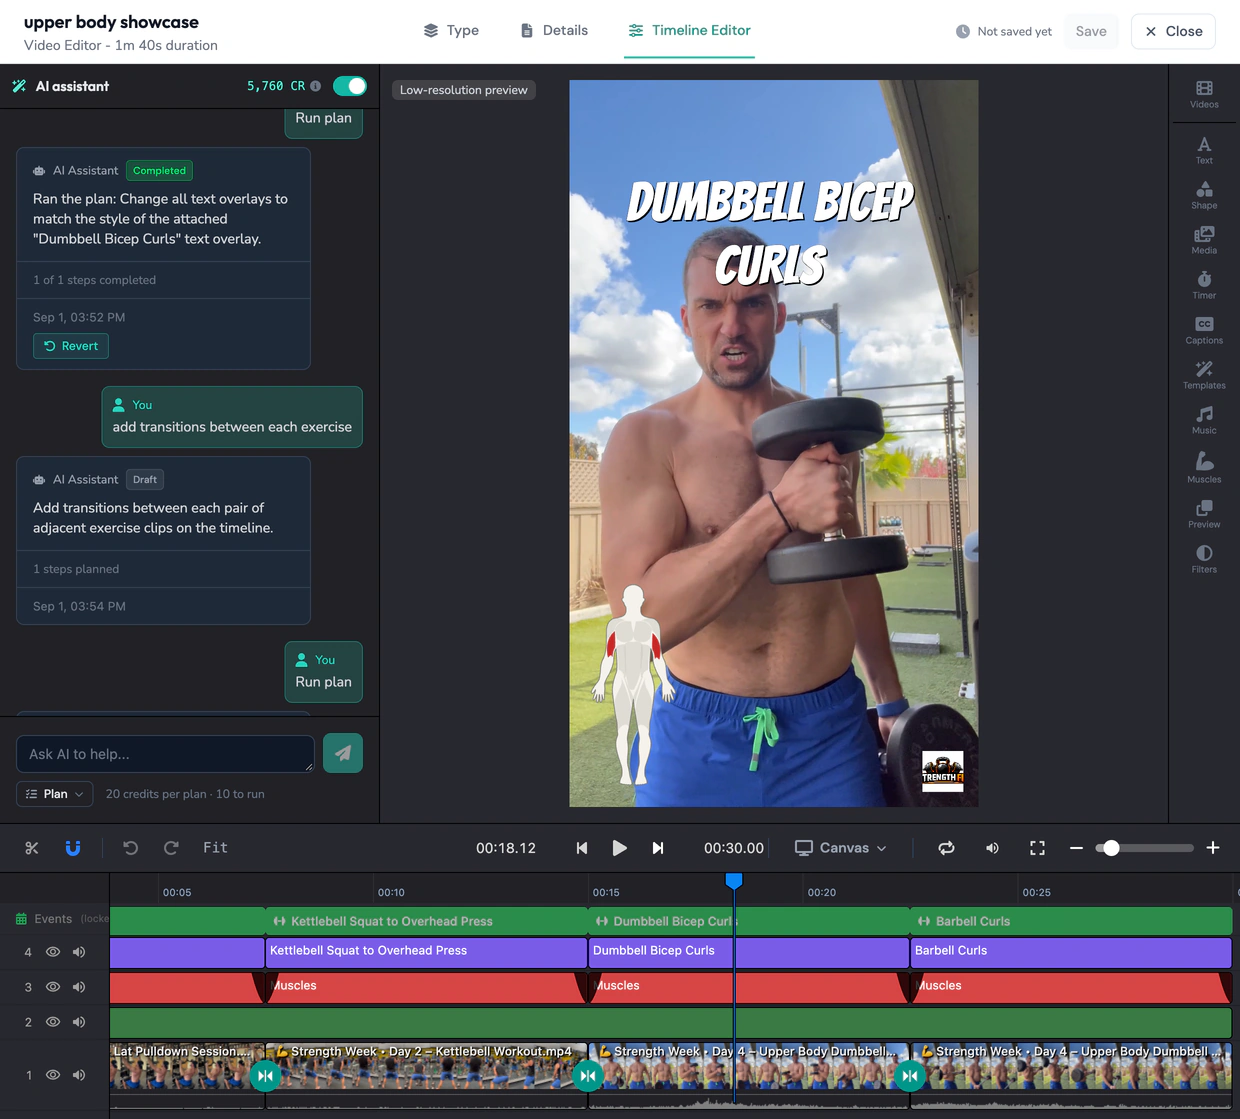This screenshot has height=1119, width=1240.
Task: Click the Save button
Action: pyautogui.click(x=1091, y=31)
